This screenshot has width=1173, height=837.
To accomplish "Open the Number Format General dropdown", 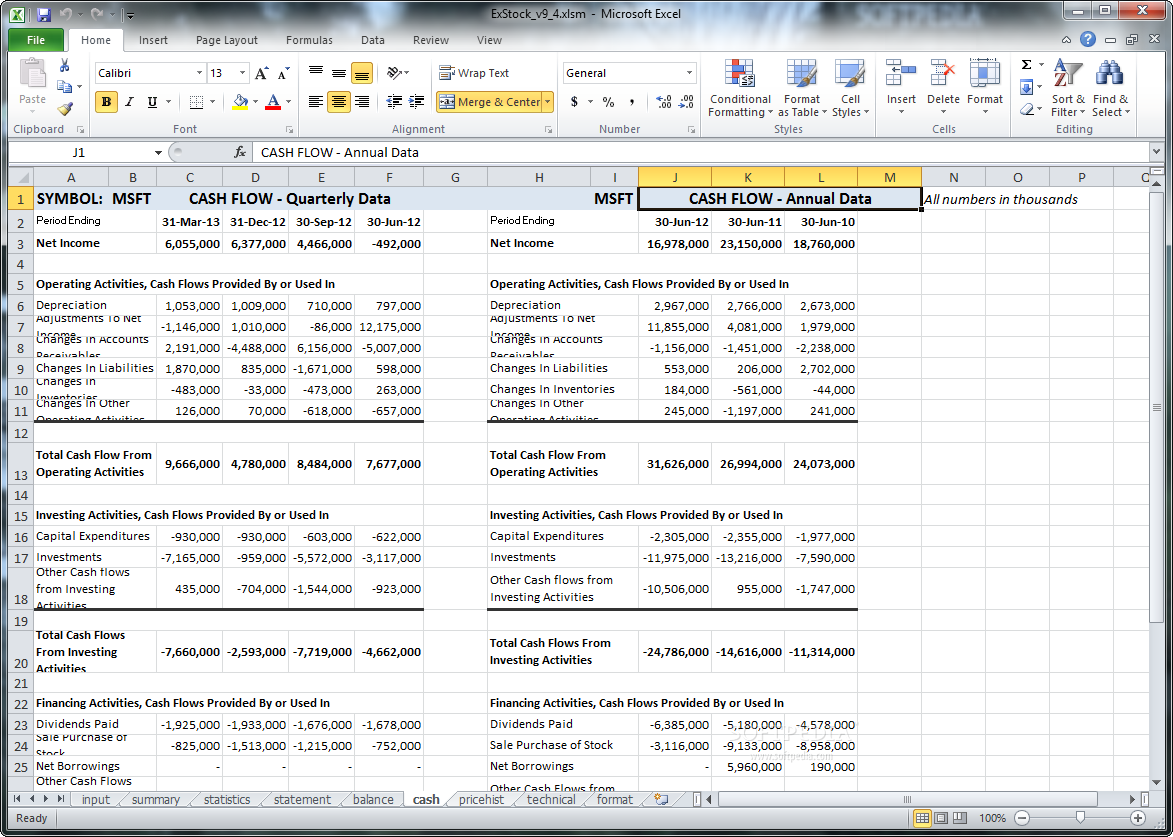I will (689, 73).
